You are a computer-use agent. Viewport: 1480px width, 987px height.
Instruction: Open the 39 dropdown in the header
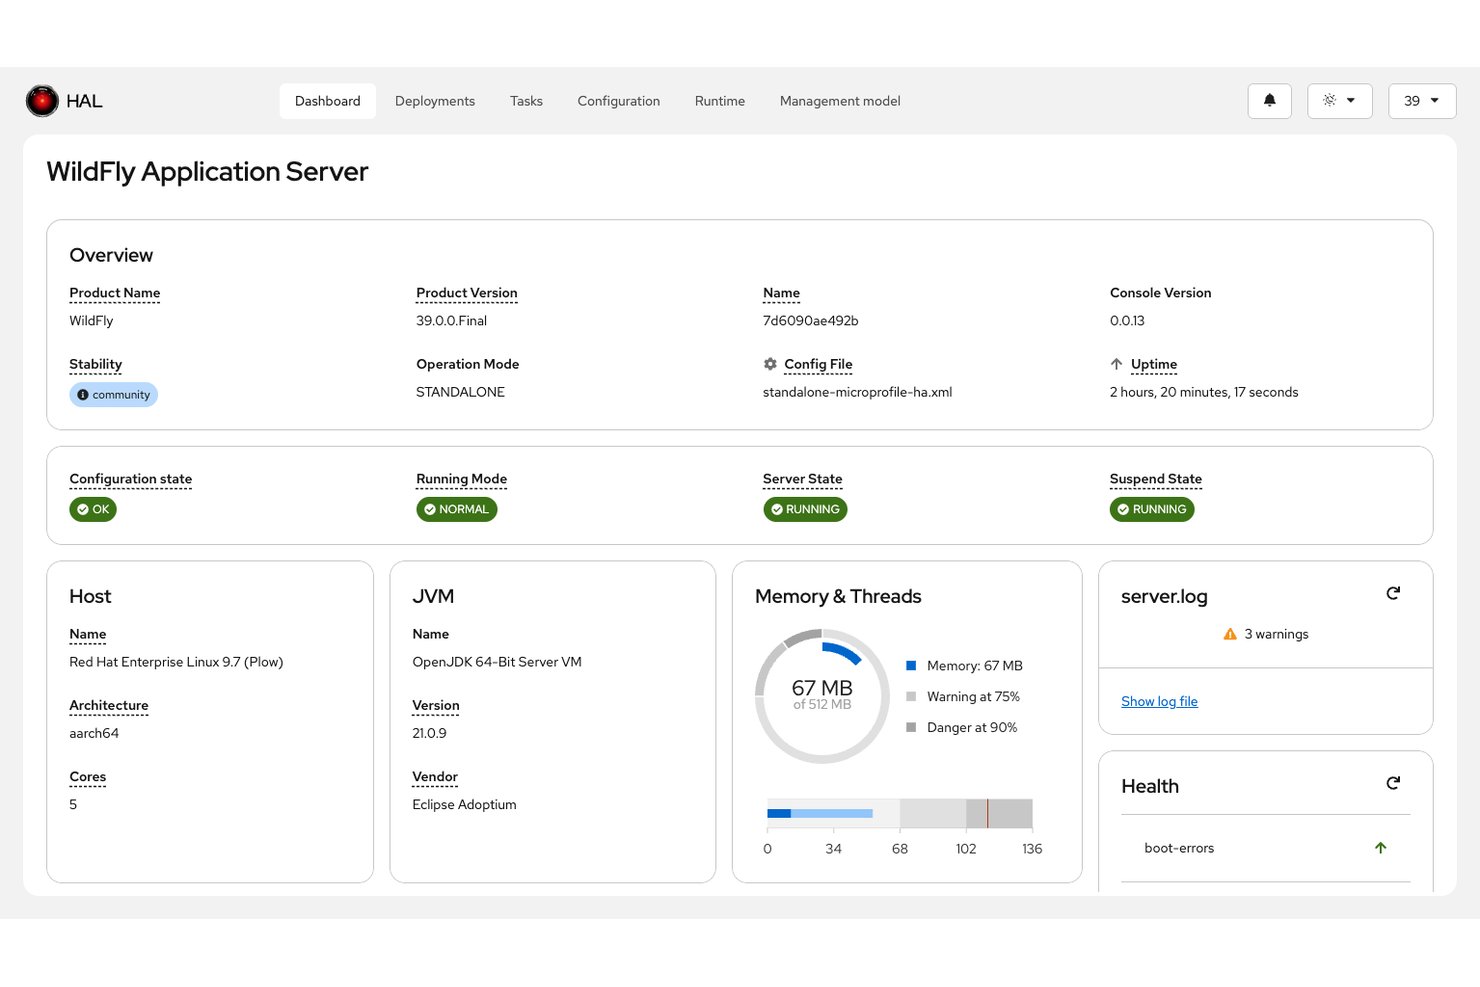click(1422, 101)
